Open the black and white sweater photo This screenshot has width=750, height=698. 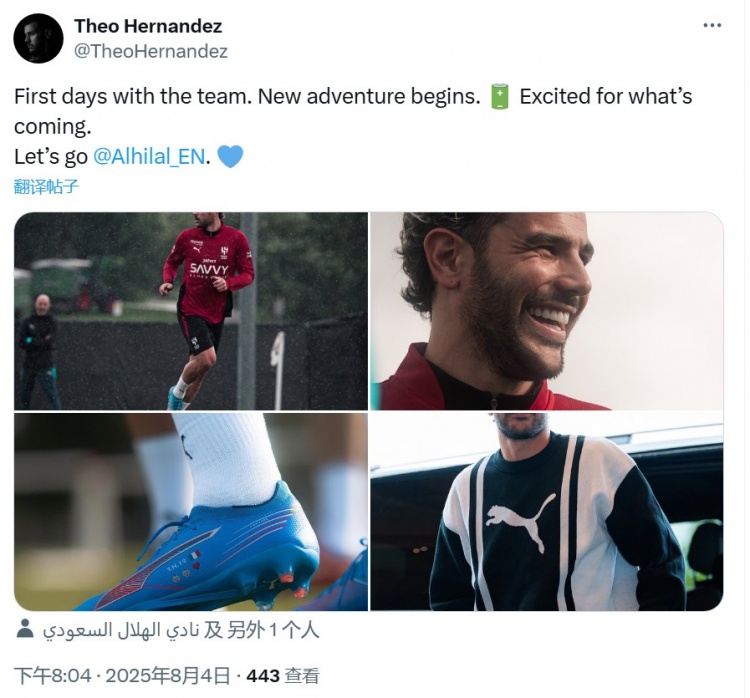pyautogui.click(x=547, y=512)
